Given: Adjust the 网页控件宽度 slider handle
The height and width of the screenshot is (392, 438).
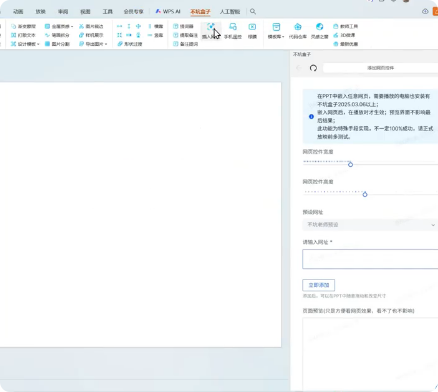Looking at the screenshot, I should point(350,164).
